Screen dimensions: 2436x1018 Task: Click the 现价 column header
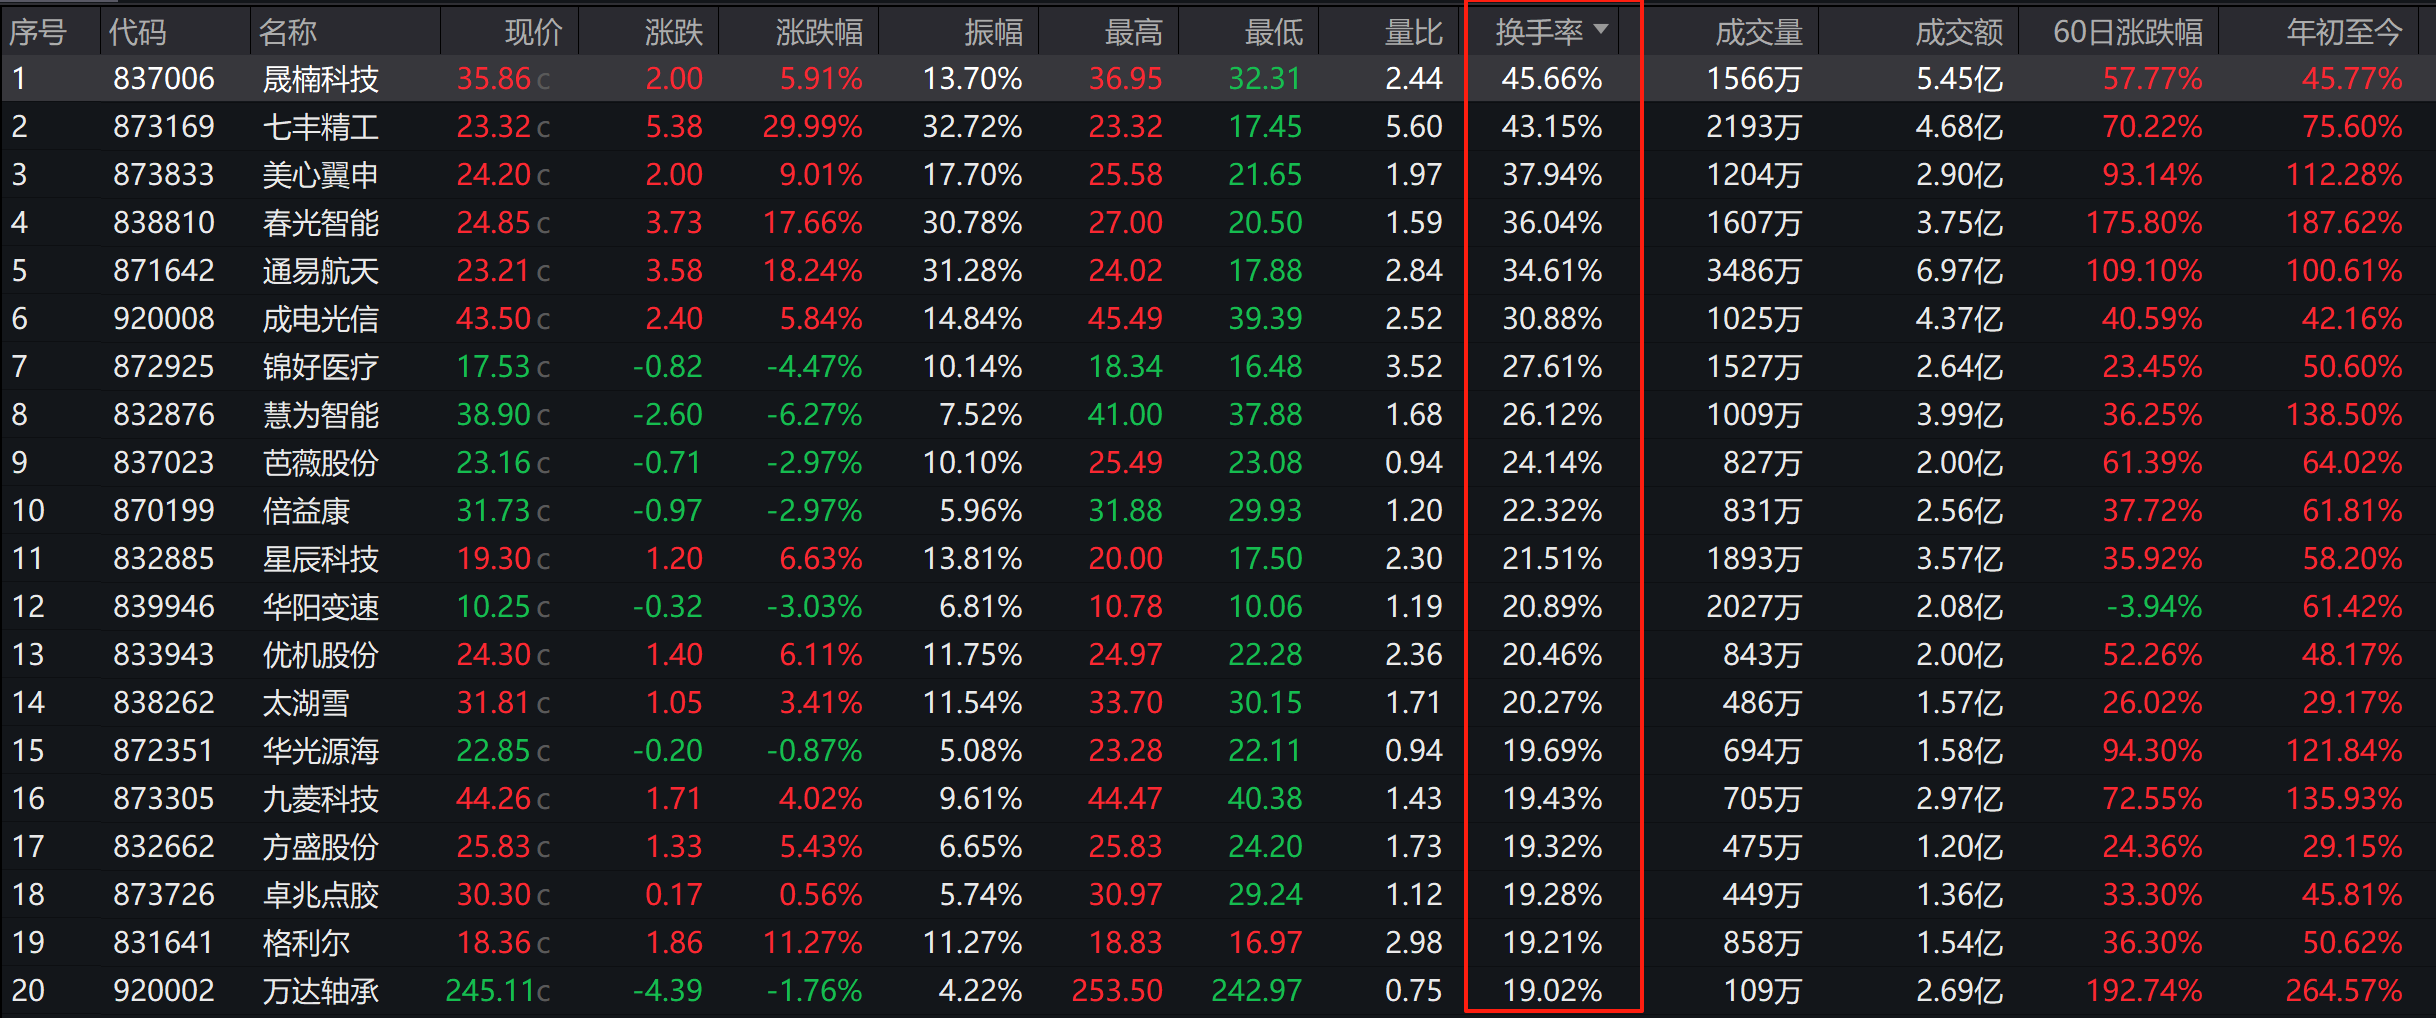tap(534, 32)
